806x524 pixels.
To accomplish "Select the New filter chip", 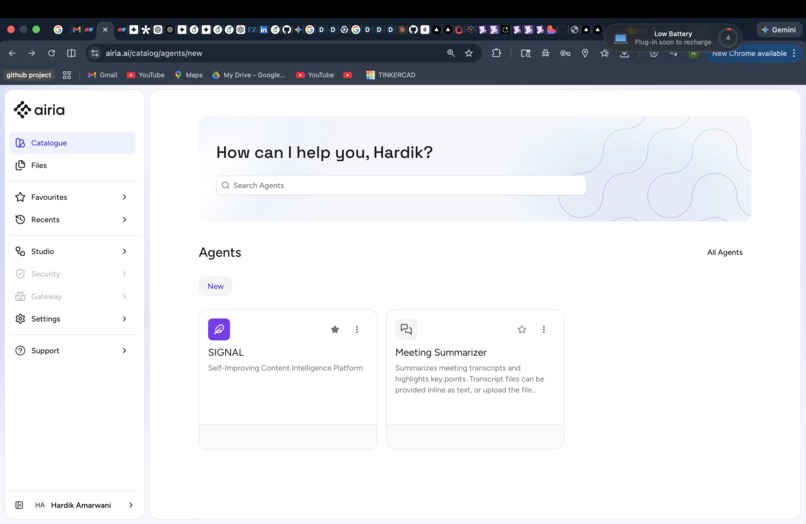I will (215, 286).
